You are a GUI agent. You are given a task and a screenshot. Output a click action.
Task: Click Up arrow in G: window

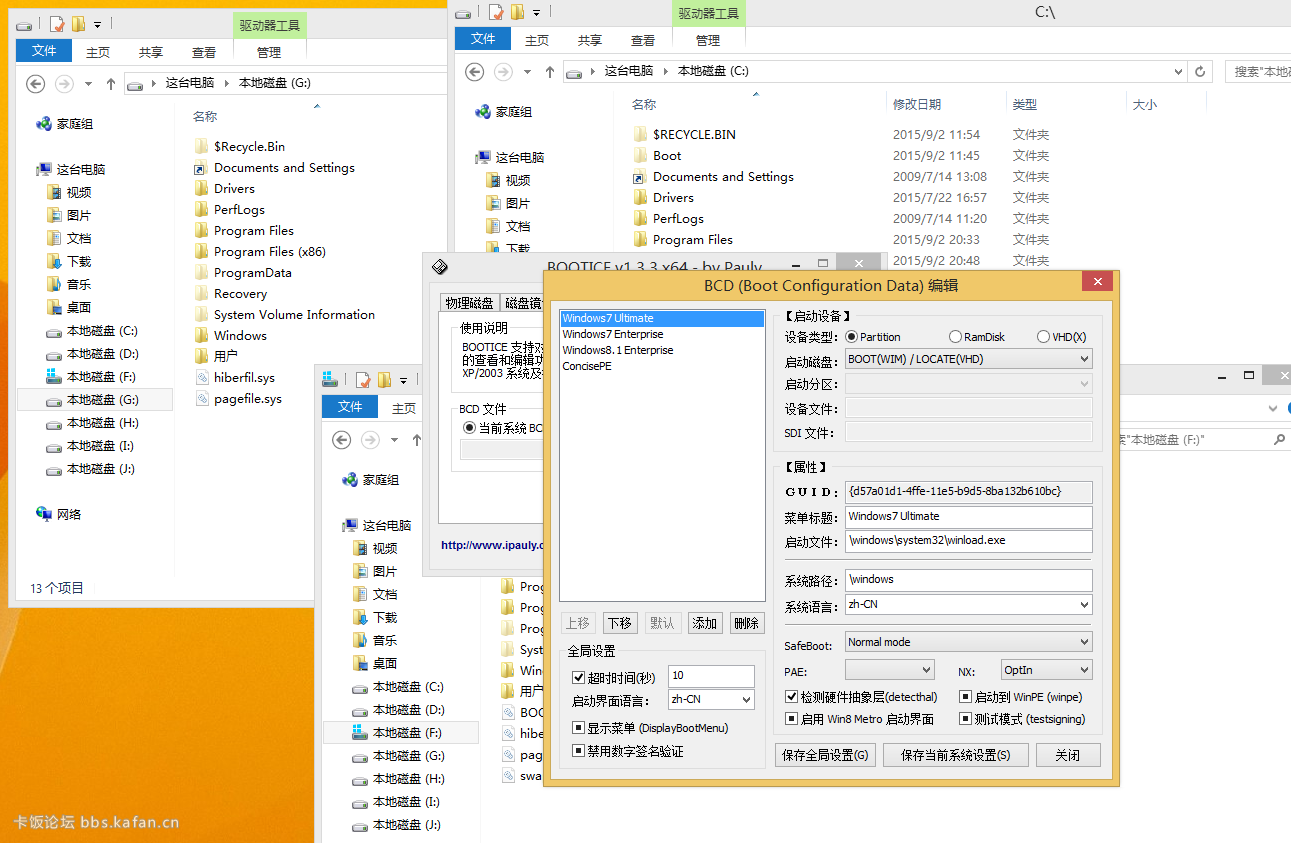click(111, 84)
